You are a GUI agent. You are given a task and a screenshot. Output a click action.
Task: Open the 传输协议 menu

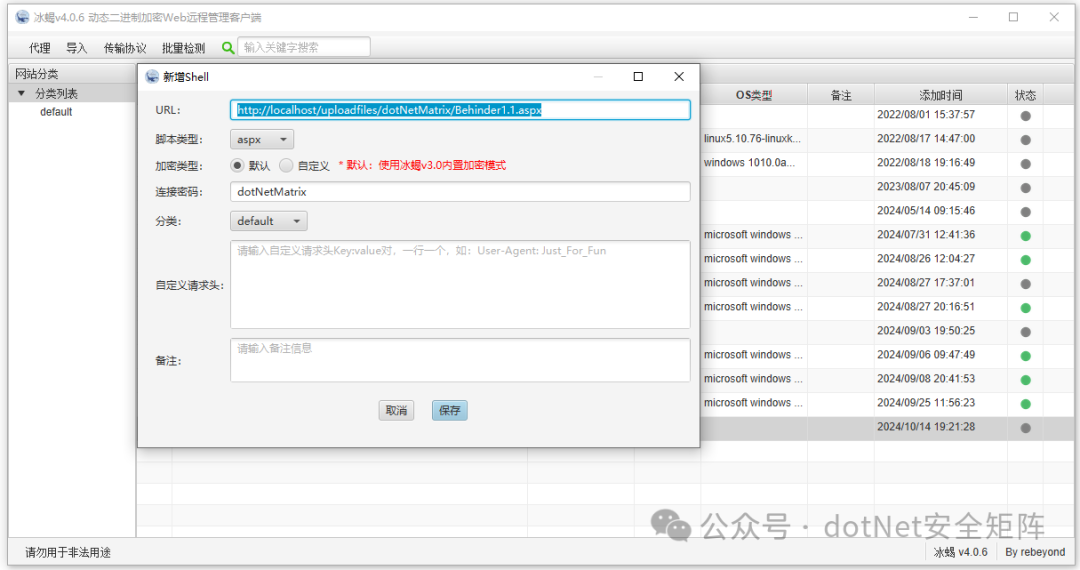coord(125,48)
